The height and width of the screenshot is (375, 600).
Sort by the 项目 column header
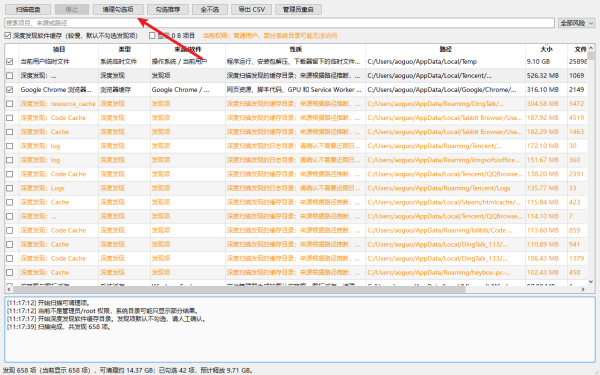click(59, 49)
